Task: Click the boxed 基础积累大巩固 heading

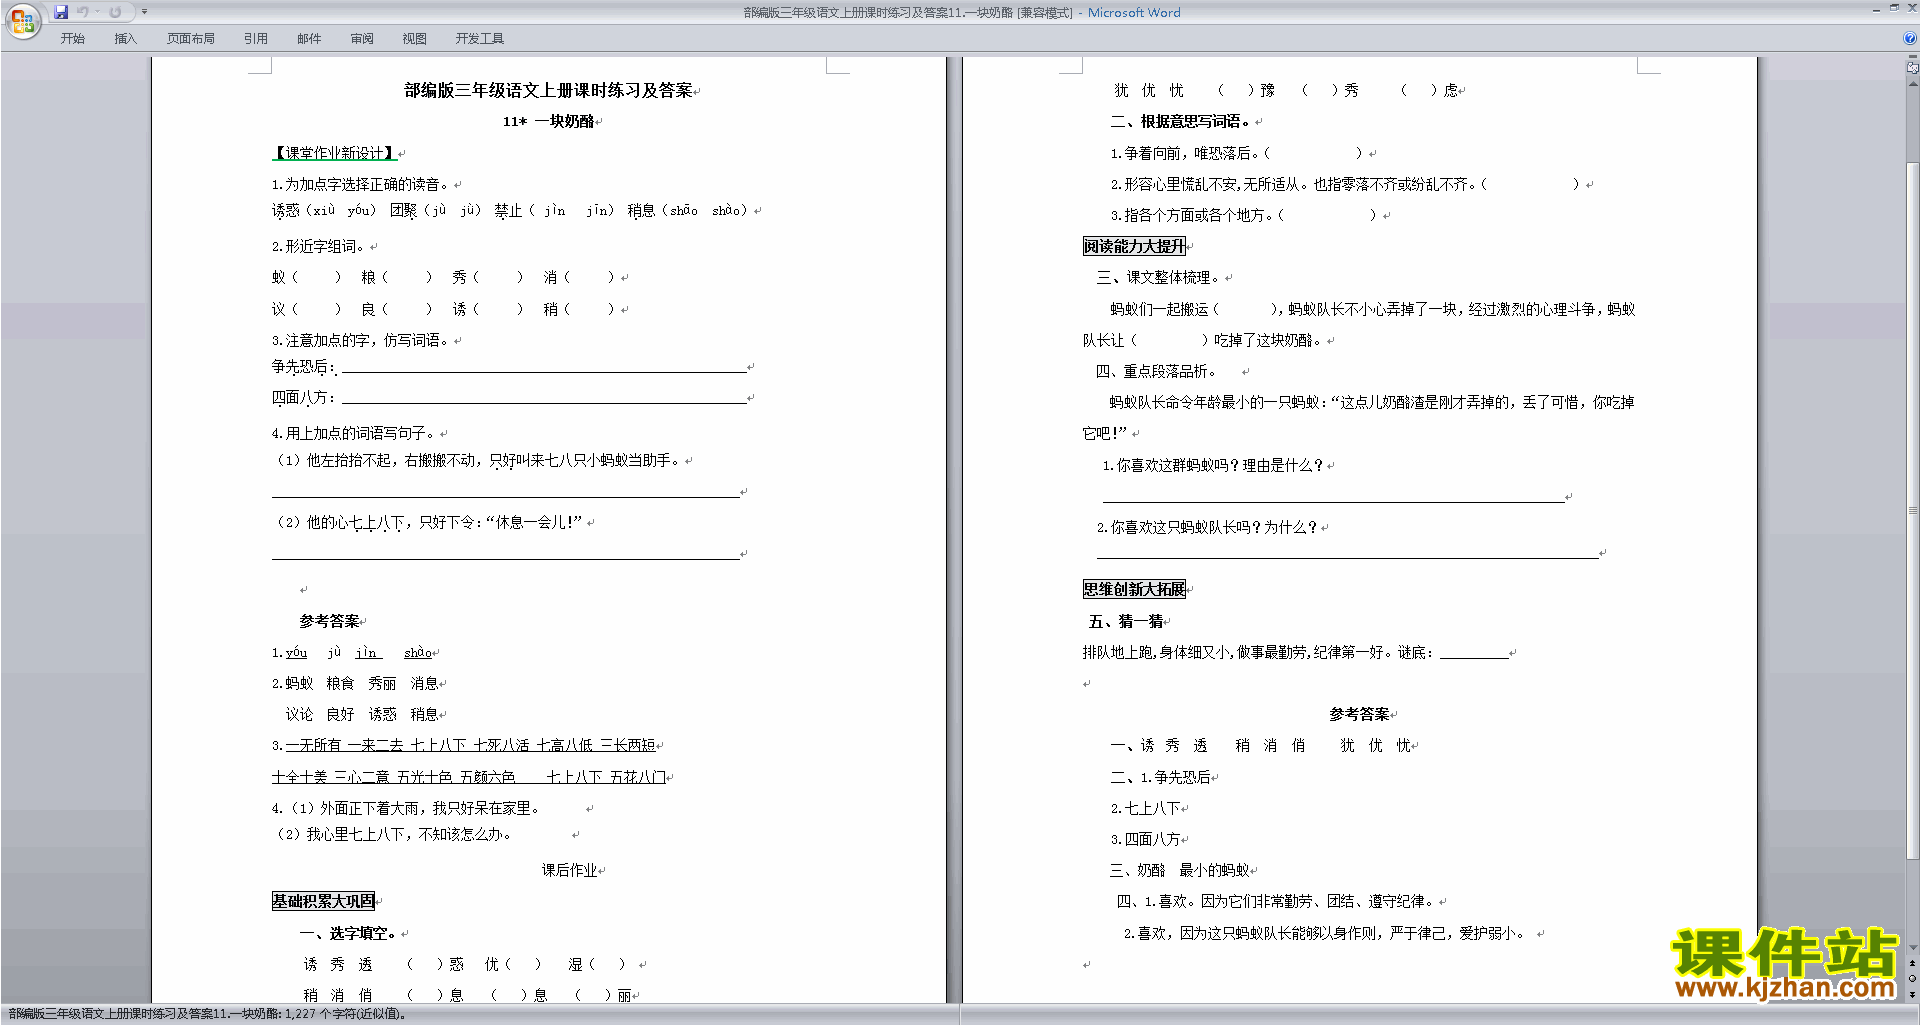Action: click(323, 901)
